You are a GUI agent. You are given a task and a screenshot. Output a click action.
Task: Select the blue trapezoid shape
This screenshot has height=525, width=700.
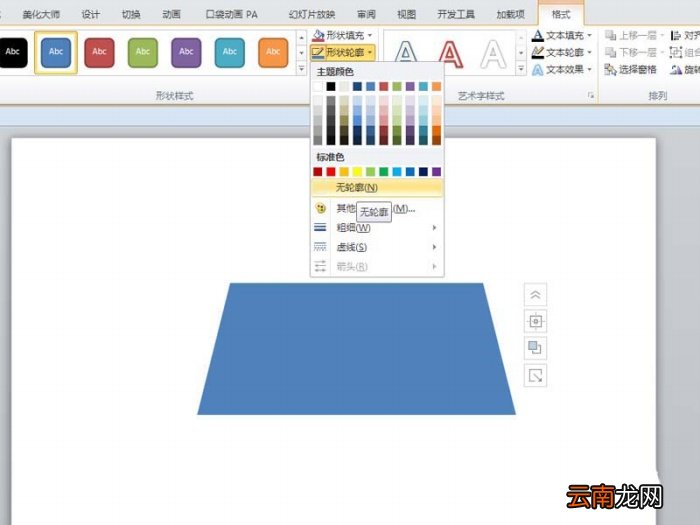(356, 349)
